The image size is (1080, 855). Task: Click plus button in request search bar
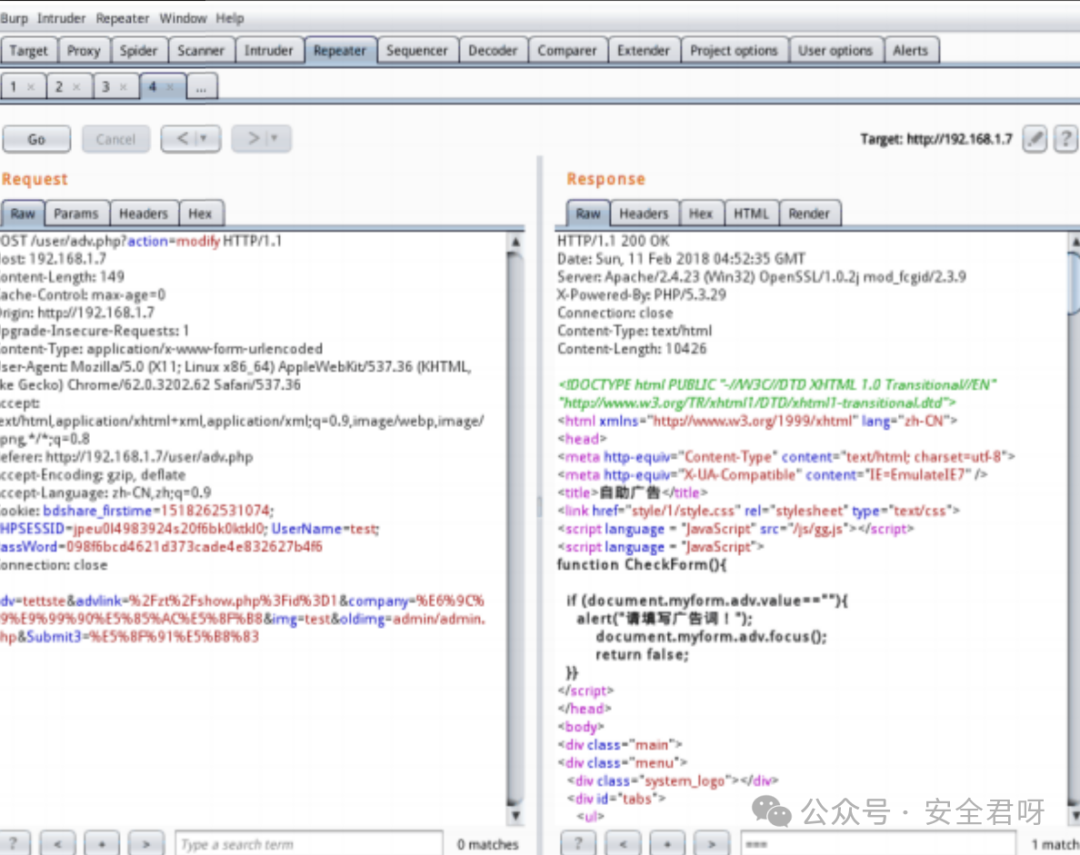coord(101,843)
